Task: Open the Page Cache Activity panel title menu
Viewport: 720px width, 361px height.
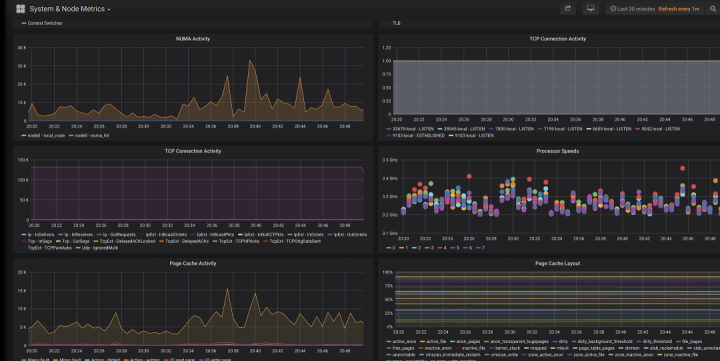Action: pyautogui.click(x=193, y=263)
